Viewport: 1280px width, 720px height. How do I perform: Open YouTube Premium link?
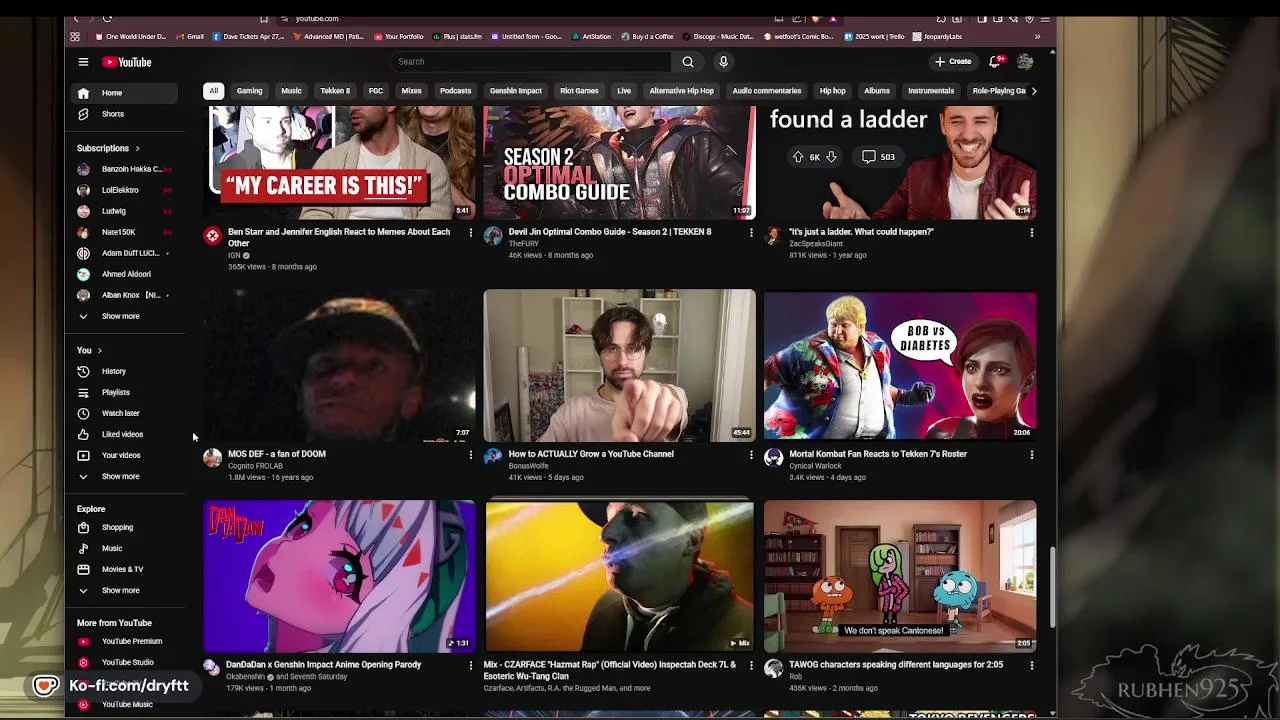coord(125,641)
